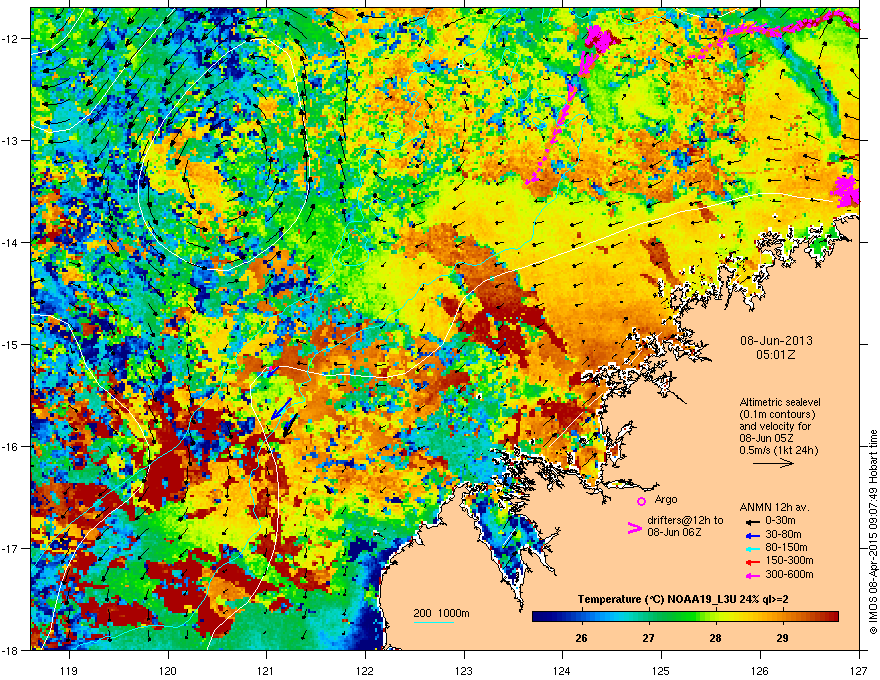The image size is (880, 680).
Task: Select the red 150-300m legend arrow
Action: tap(752, 562)
